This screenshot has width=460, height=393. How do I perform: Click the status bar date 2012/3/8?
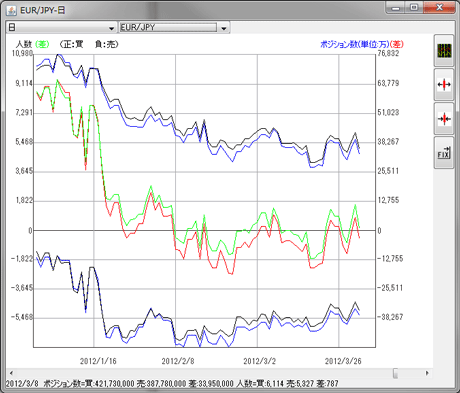pyautogui.click(x=22, y=384)
